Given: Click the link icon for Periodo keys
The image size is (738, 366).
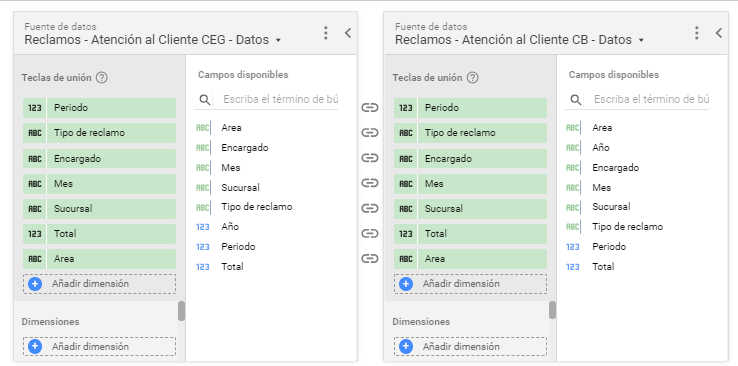Looking at the screenshot, I should pyautogui.click(x=370, y=108).
